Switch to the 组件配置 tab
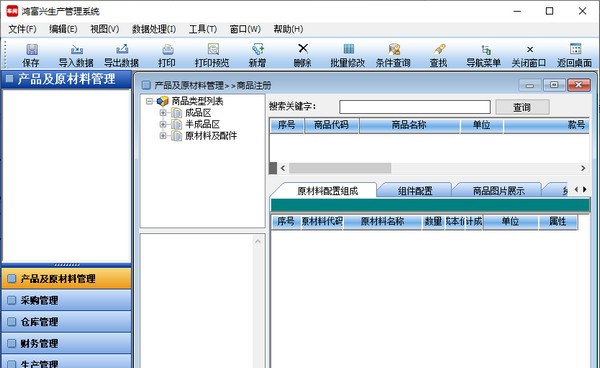The width and height of the screenshot is (600, 368). tap(415, 191)
